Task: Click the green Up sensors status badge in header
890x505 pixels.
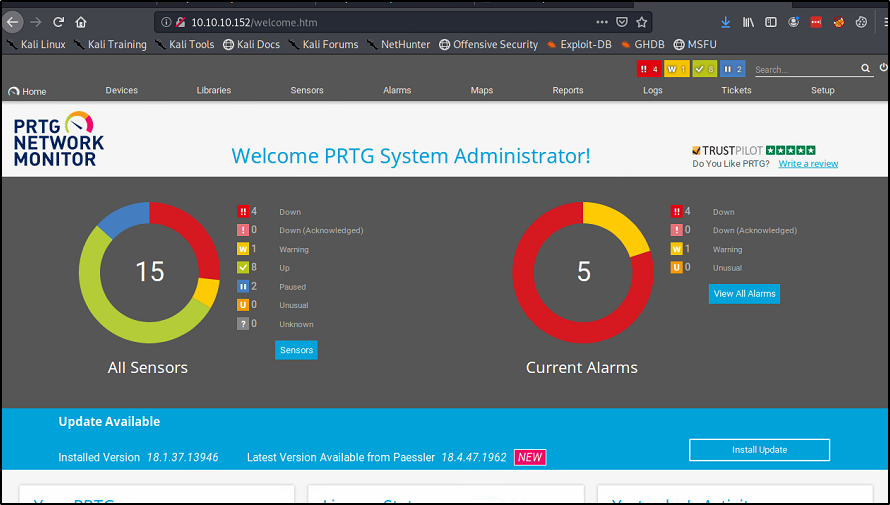Action: click(704, 69)
